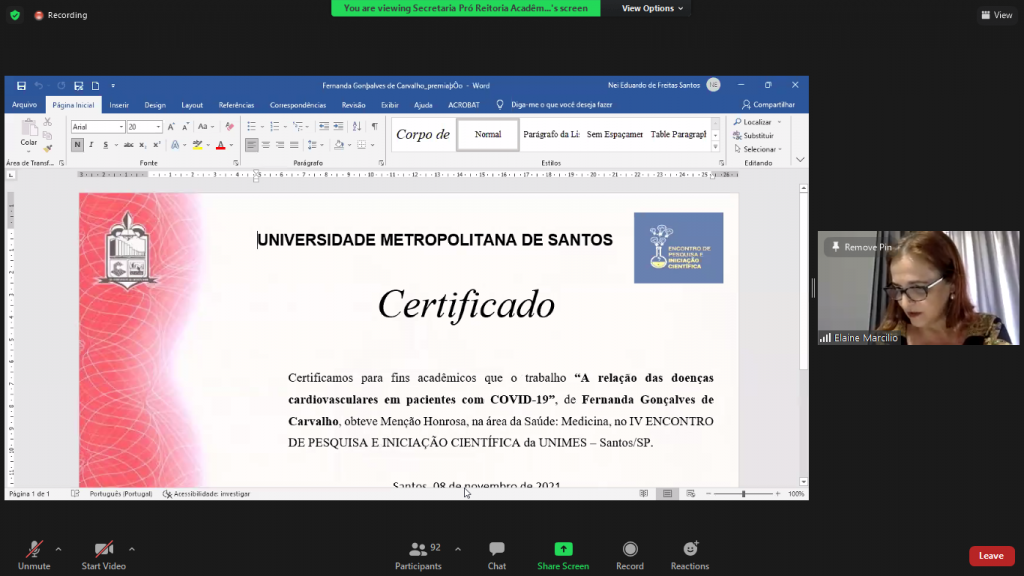
Task: Decrease paragraph indent
Action: 324,127
